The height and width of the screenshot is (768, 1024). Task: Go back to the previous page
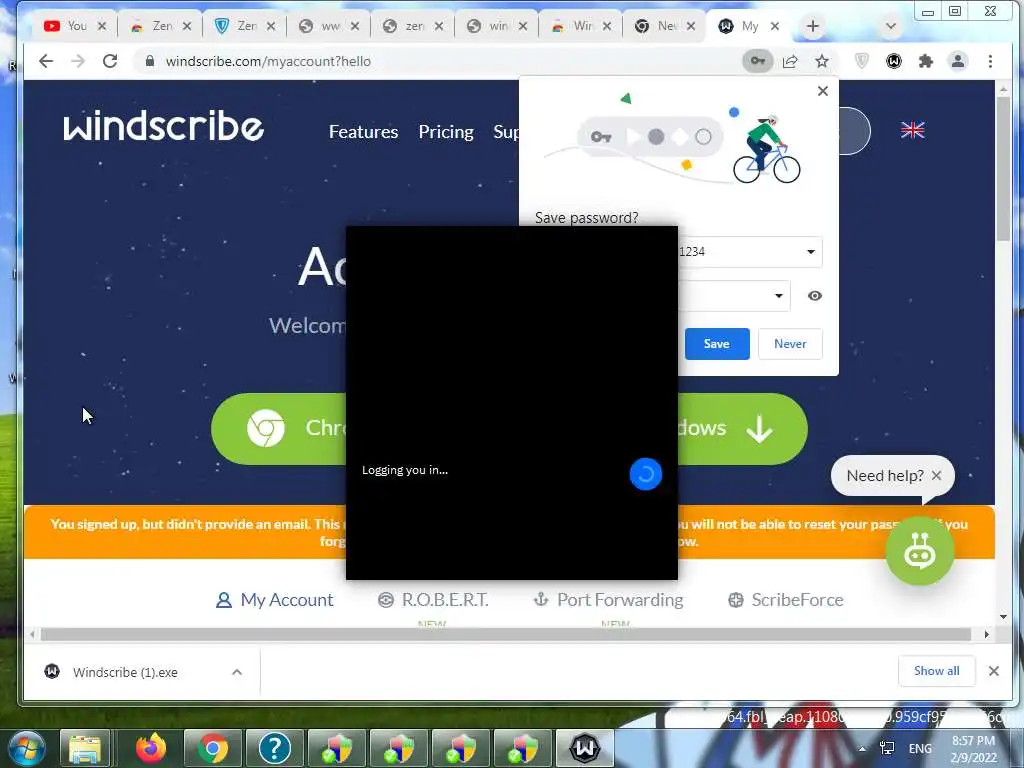pos(46,61)
